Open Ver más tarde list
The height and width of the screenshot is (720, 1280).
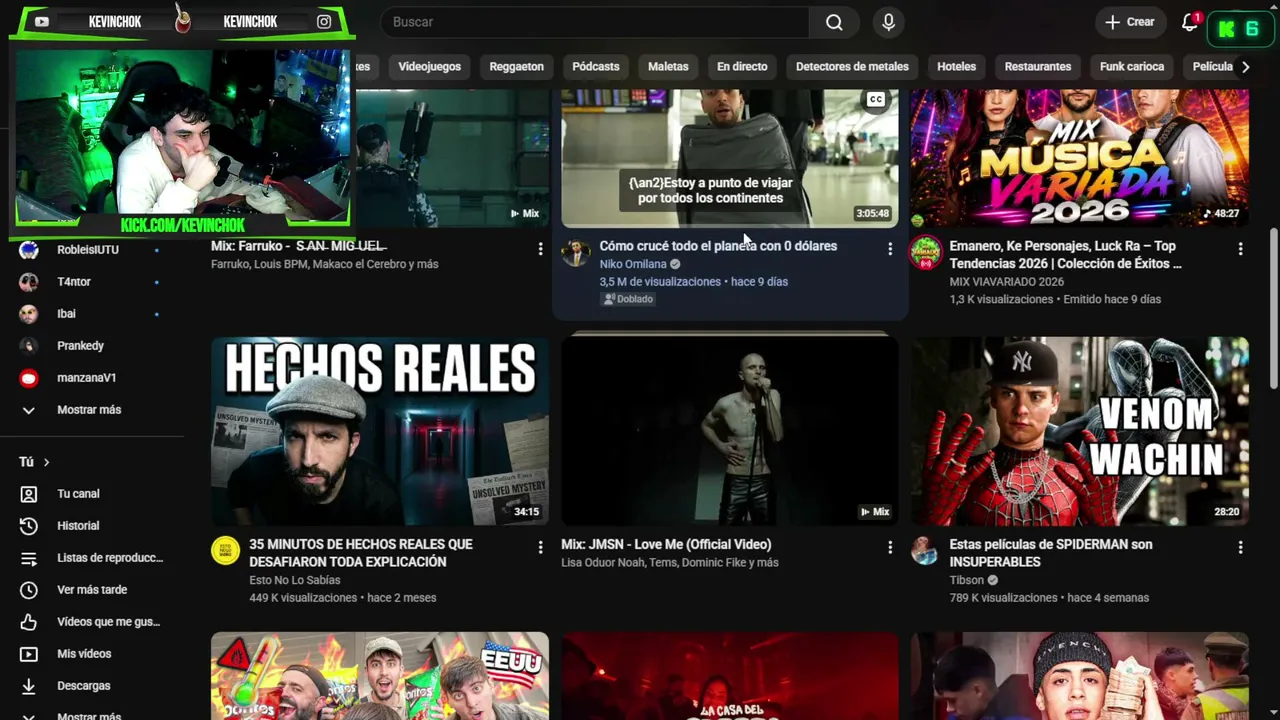tap(92, 590)
